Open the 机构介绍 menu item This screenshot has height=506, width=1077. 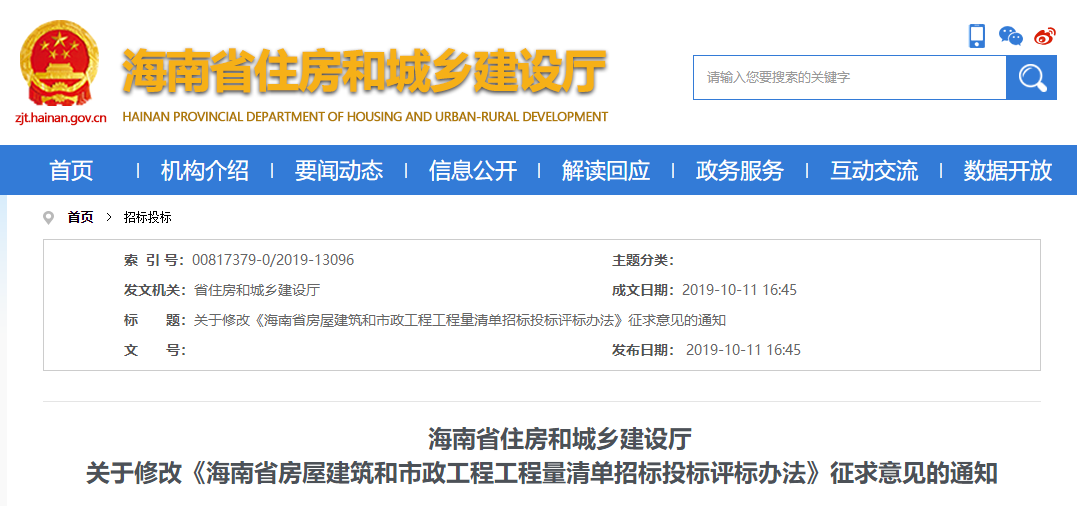click(205, 170)
